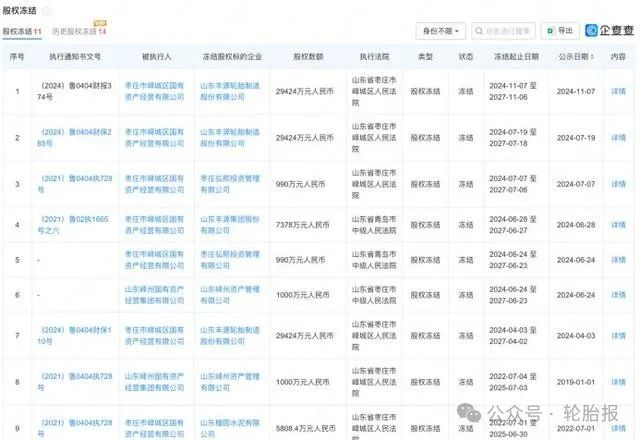Click the 冻结股权标的企业 column header
This screenshot has height=440, width=640.
coord(232,57)
